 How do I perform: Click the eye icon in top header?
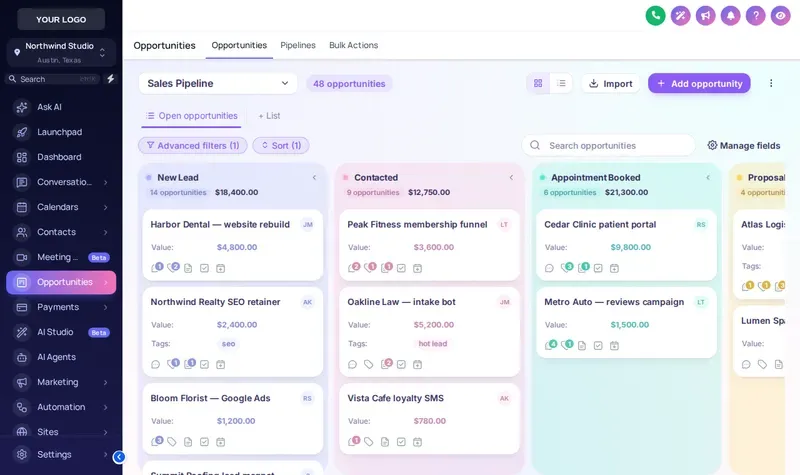point(781,16)
